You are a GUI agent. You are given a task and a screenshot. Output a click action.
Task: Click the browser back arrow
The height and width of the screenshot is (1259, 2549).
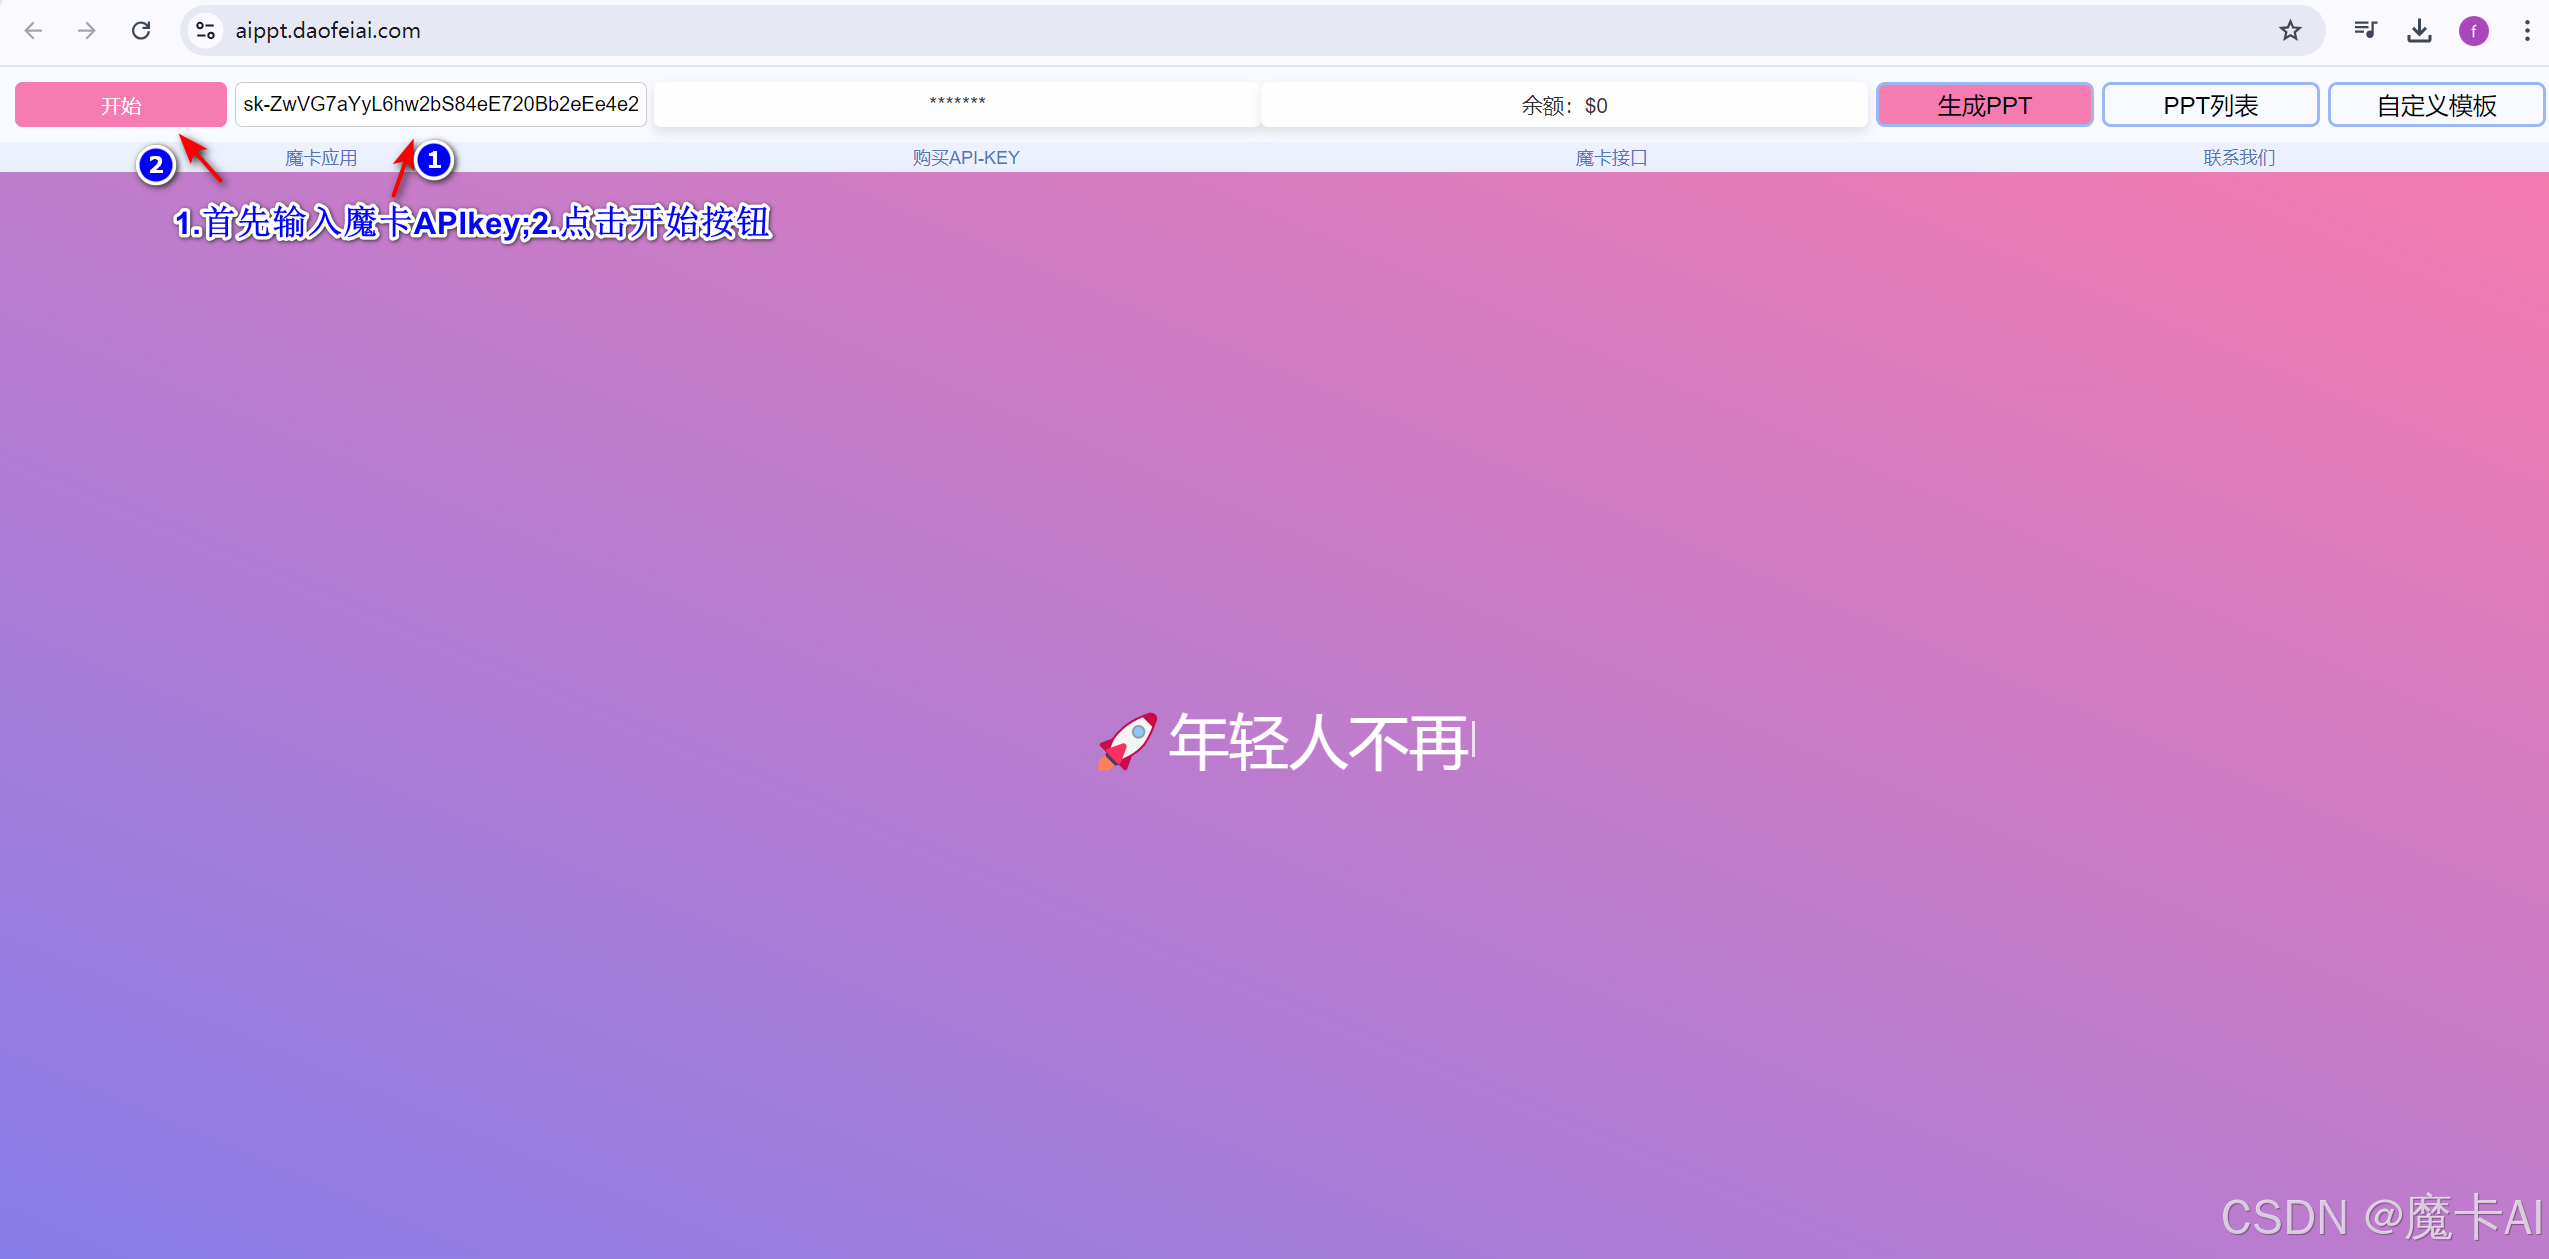point(33,31)
